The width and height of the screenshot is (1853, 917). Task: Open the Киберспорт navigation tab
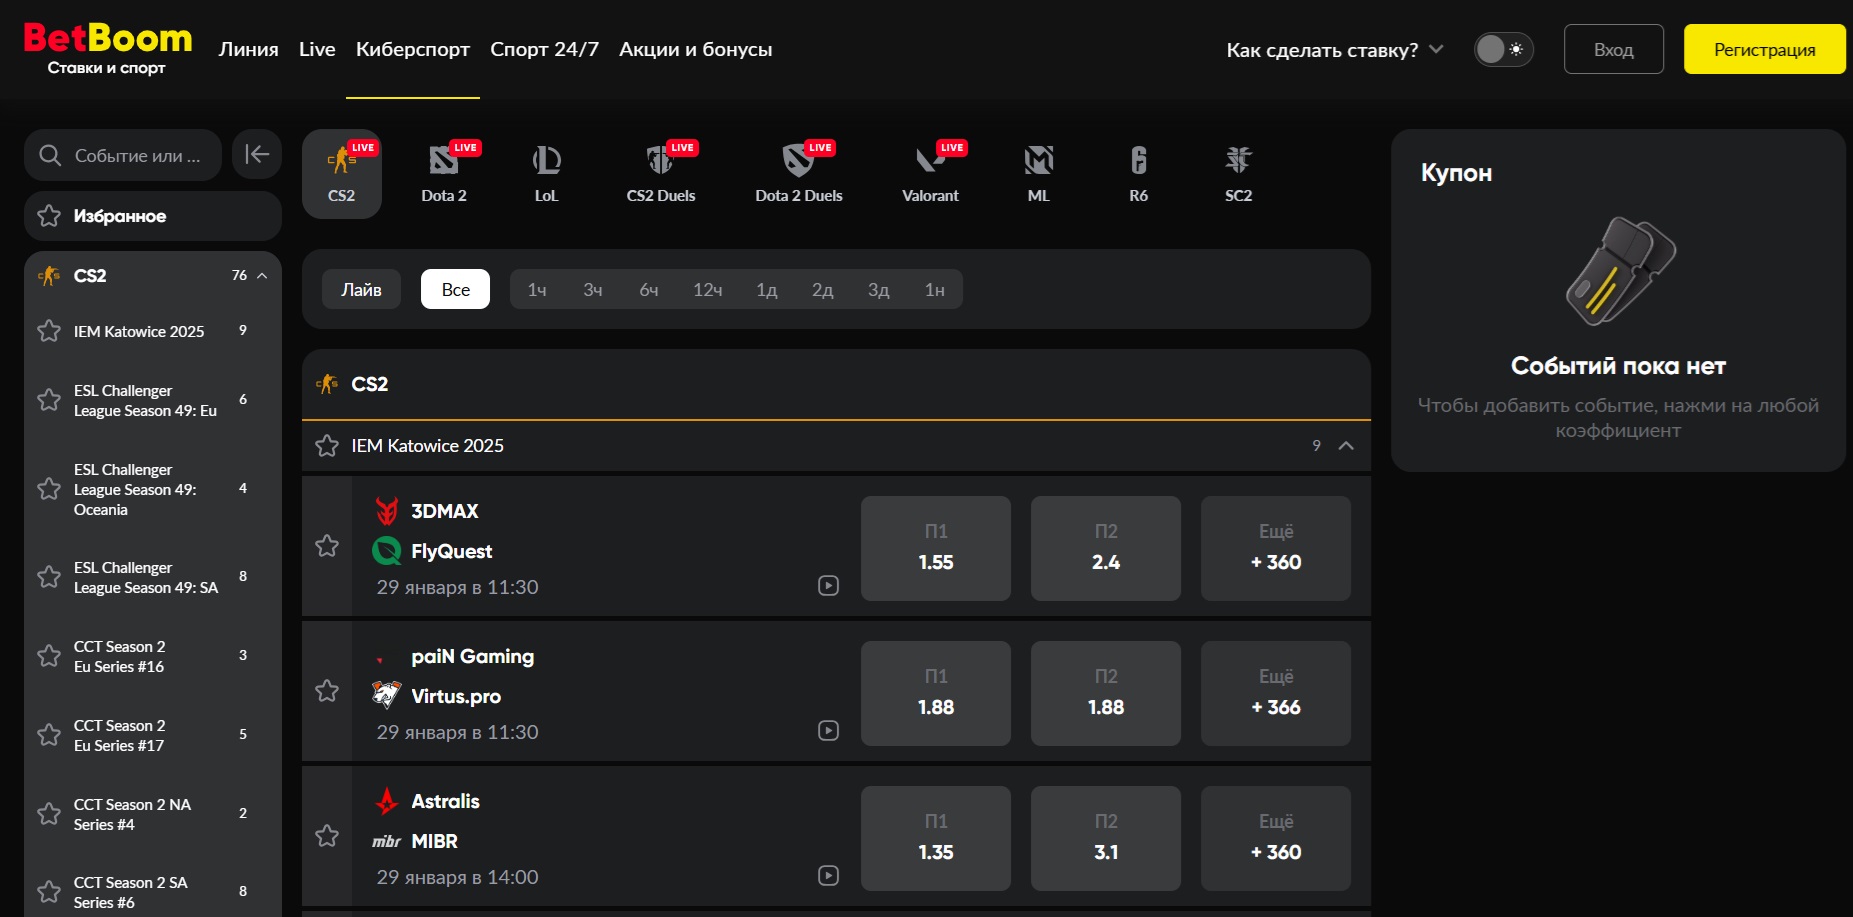click(412, 49)
